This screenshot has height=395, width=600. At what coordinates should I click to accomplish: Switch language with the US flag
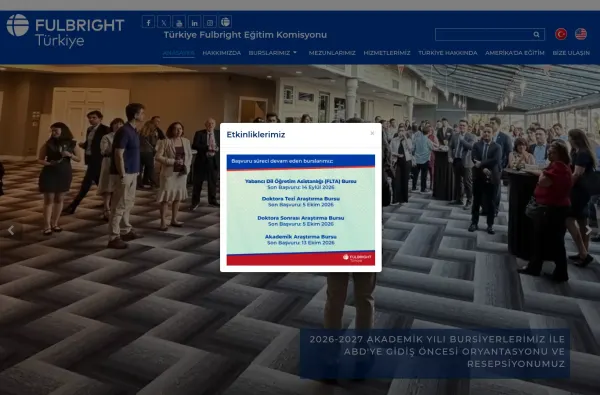[x=581, y=34]
